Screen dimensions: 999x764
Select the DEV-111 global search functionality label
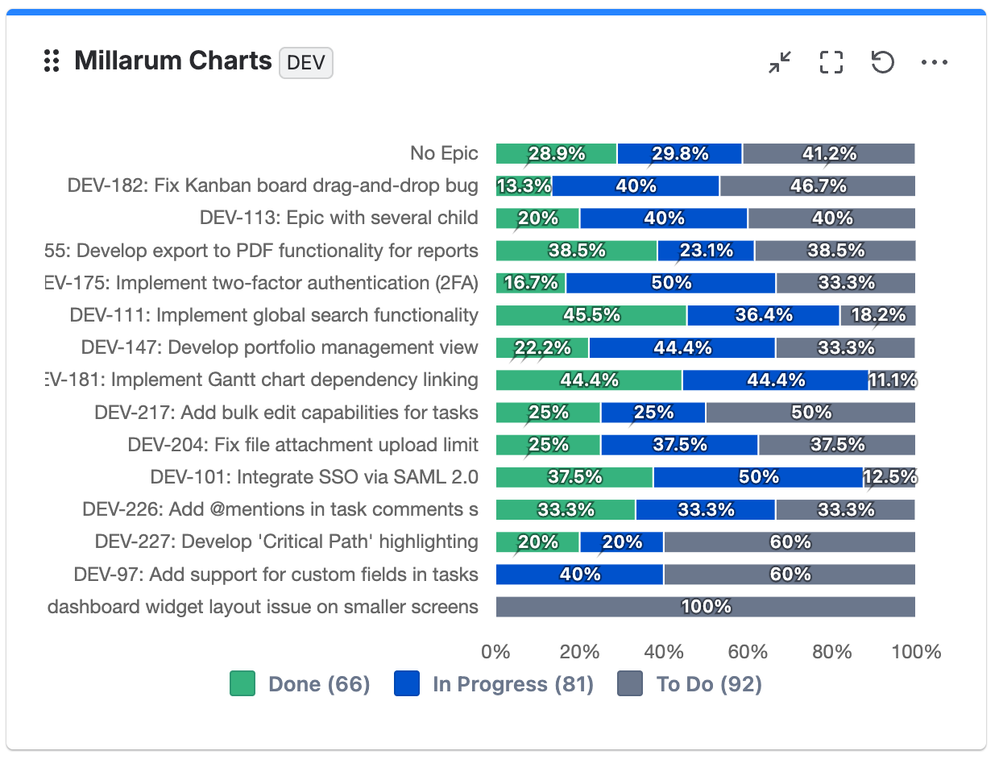pos(274,315)
